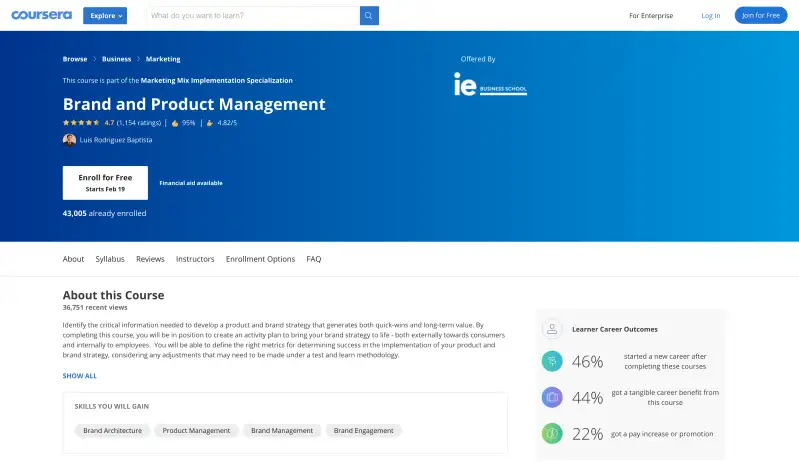Viewport: 799px width, 462px height.
Task: Select the Brand Engagement skill tag
Action: pos(363,430)
